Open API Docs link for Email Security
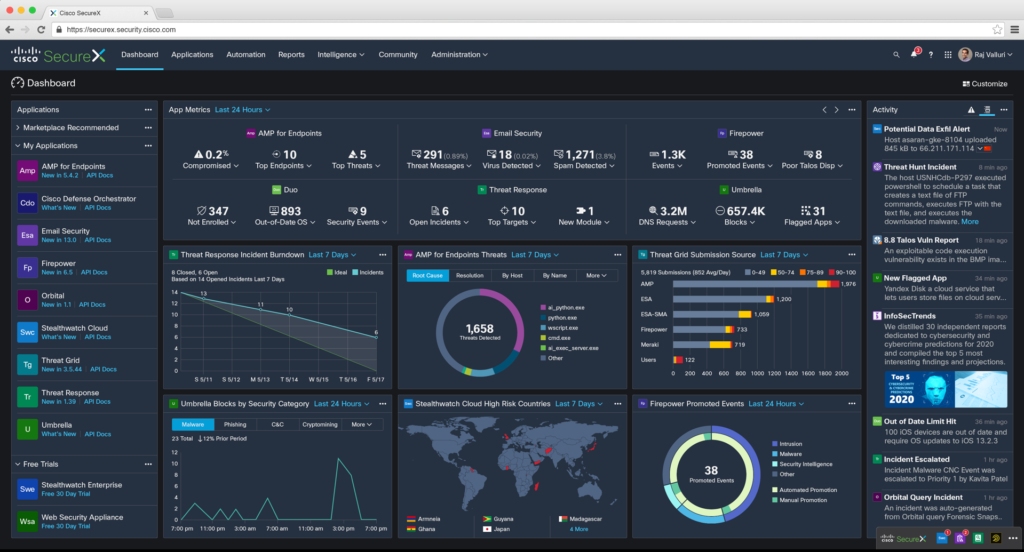This screenshot has height=552, width=1024. (x=98, y=241)
